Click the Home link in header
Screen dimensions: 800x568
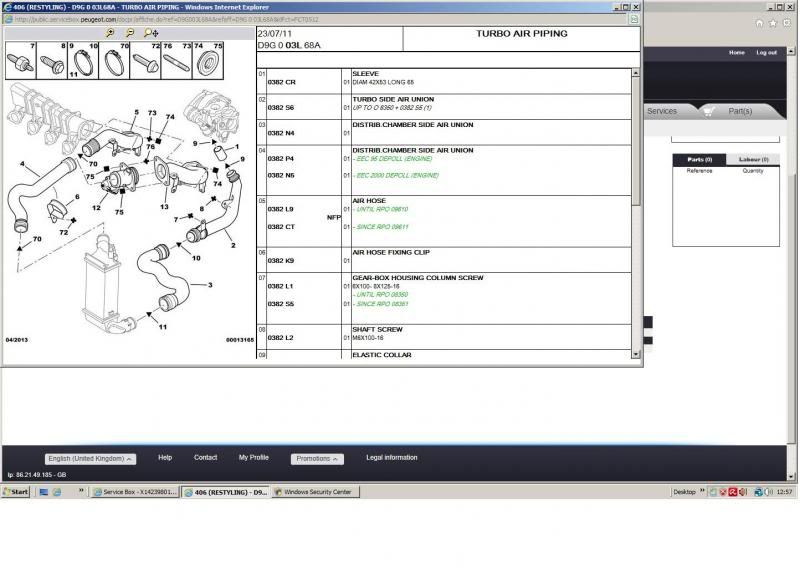pyautogui.click(x=736, y=53)
